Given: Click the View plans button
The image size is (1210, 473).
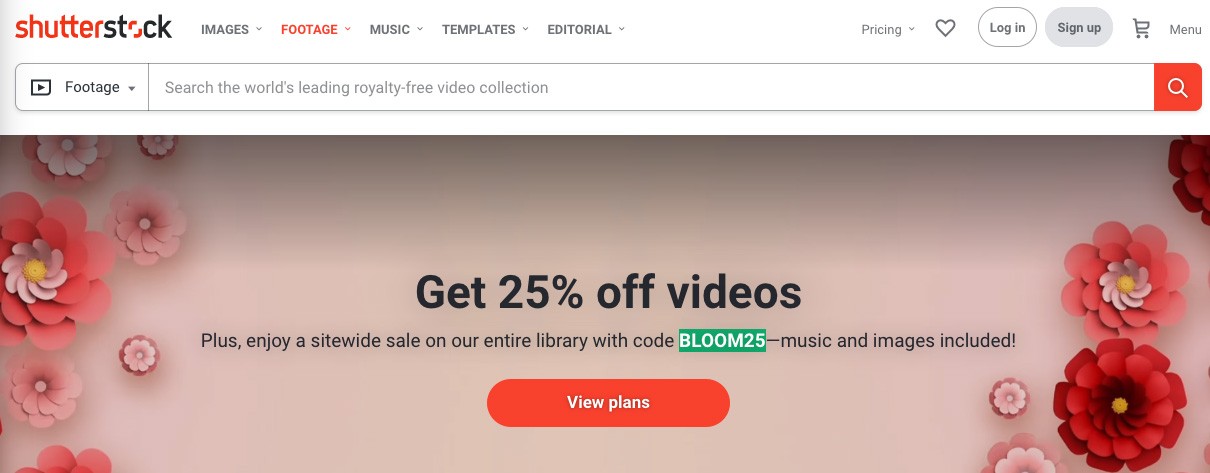Looking at the screenshot, I should [x=608, y=403].
